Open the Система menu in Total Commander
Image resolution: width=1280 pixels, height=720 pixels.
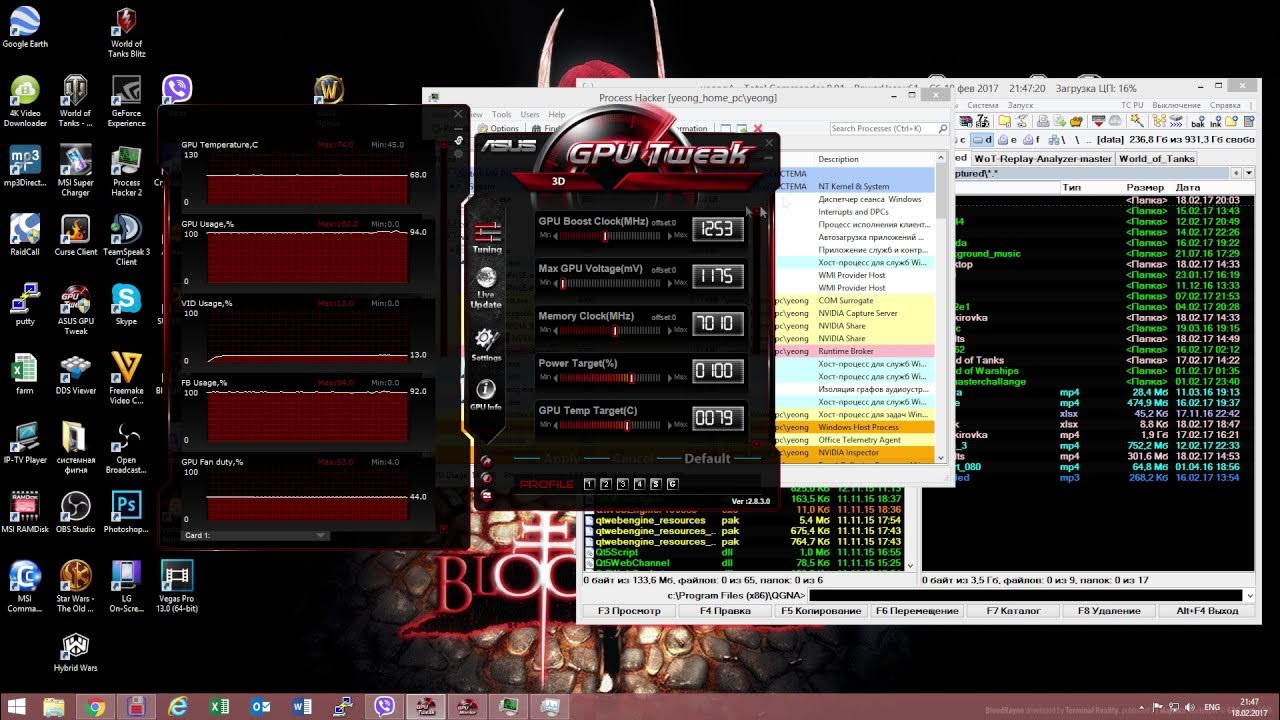pos(982,105)
